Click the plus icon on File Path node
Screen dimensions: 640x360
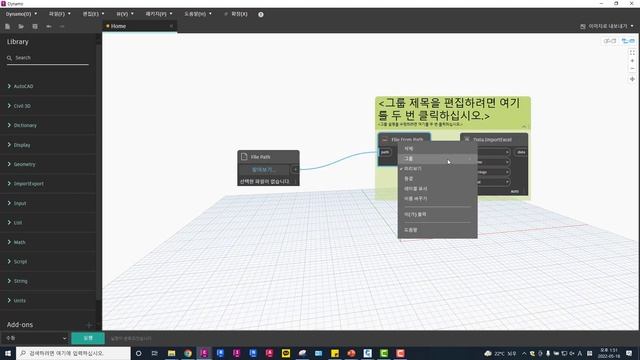[x=295, y=169]
